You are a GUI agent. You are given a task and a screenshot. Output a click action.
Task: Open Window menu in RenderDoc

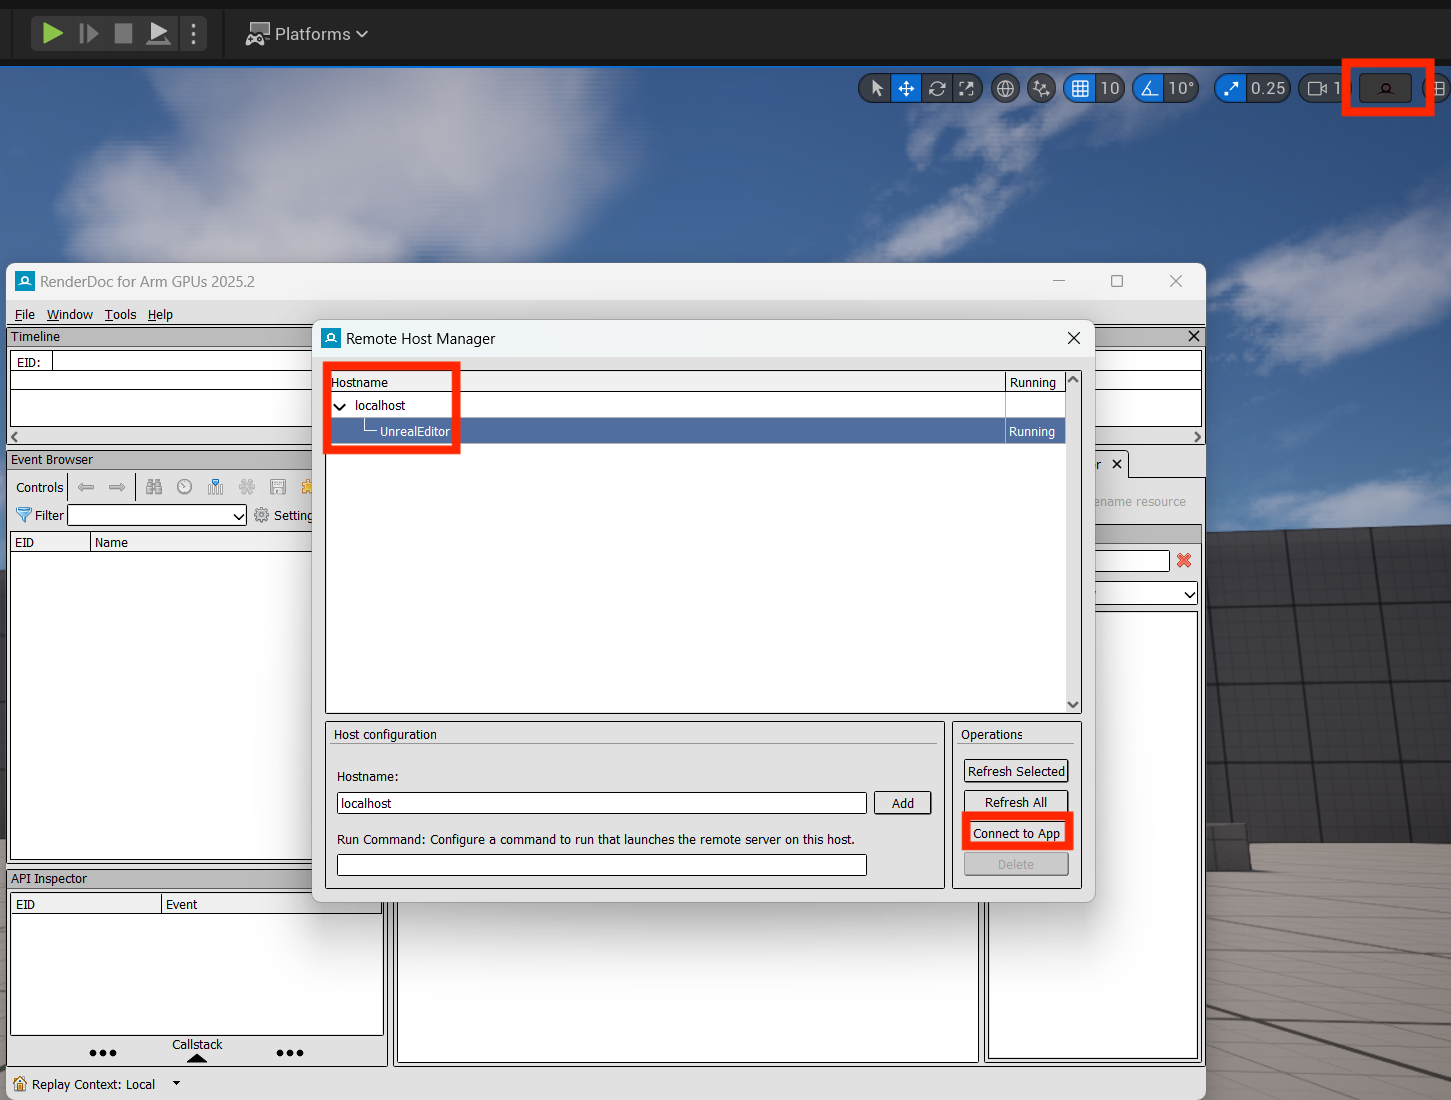tap(70, 314)
